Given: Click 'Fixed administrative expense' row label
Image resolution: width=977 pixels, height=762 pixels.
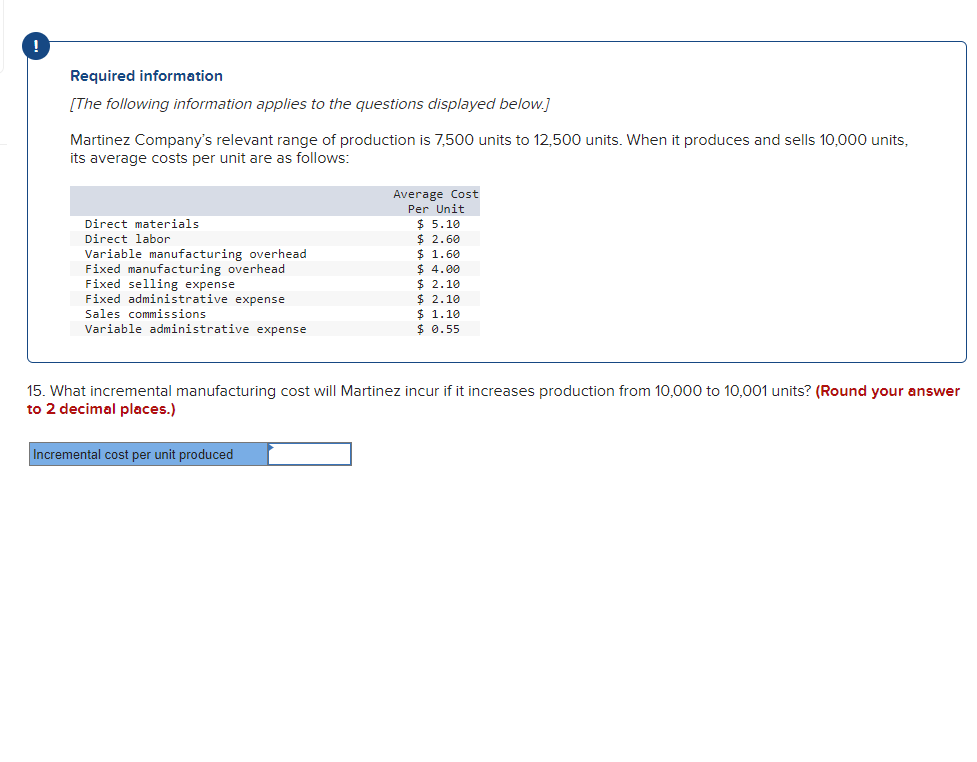Looking at the screenshot, I should (x=185, y=299).
